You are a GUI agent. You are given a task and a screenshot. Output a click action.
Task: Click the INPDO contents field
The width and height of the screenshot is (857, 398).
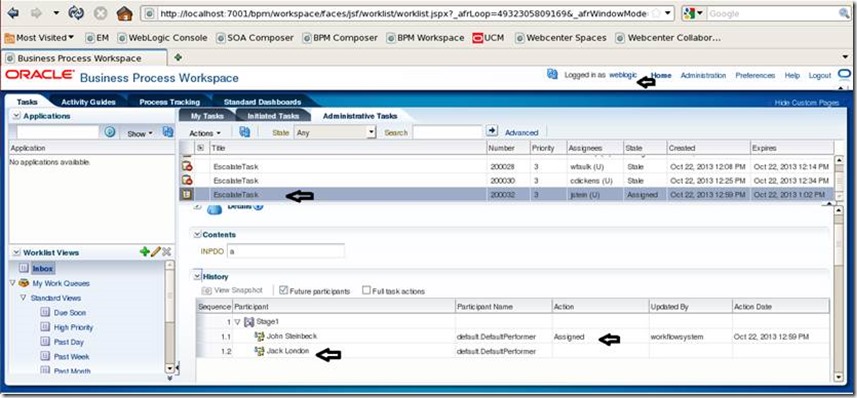coord(286,251)
